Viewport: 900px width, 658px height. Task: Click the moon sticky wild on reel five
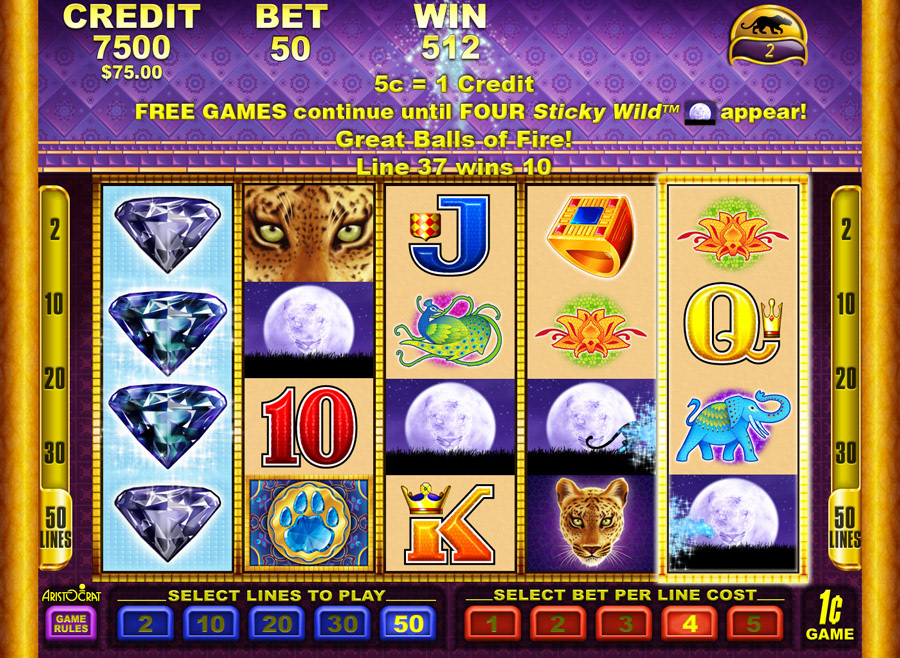pyautogui.click(x=733, y=522)
